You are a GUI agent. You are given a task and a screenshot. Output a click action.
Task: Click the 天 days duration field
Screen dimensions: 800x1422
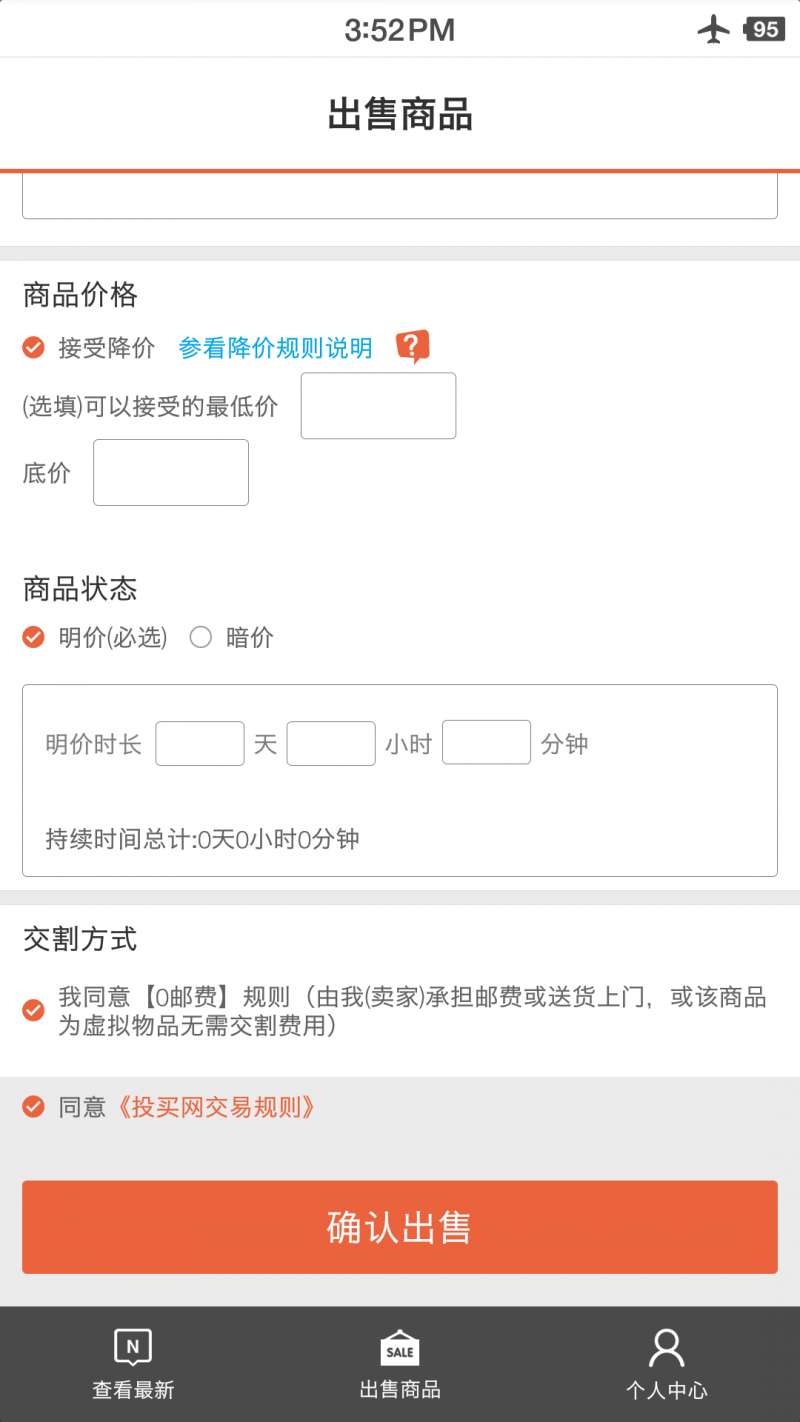(200, 743)
